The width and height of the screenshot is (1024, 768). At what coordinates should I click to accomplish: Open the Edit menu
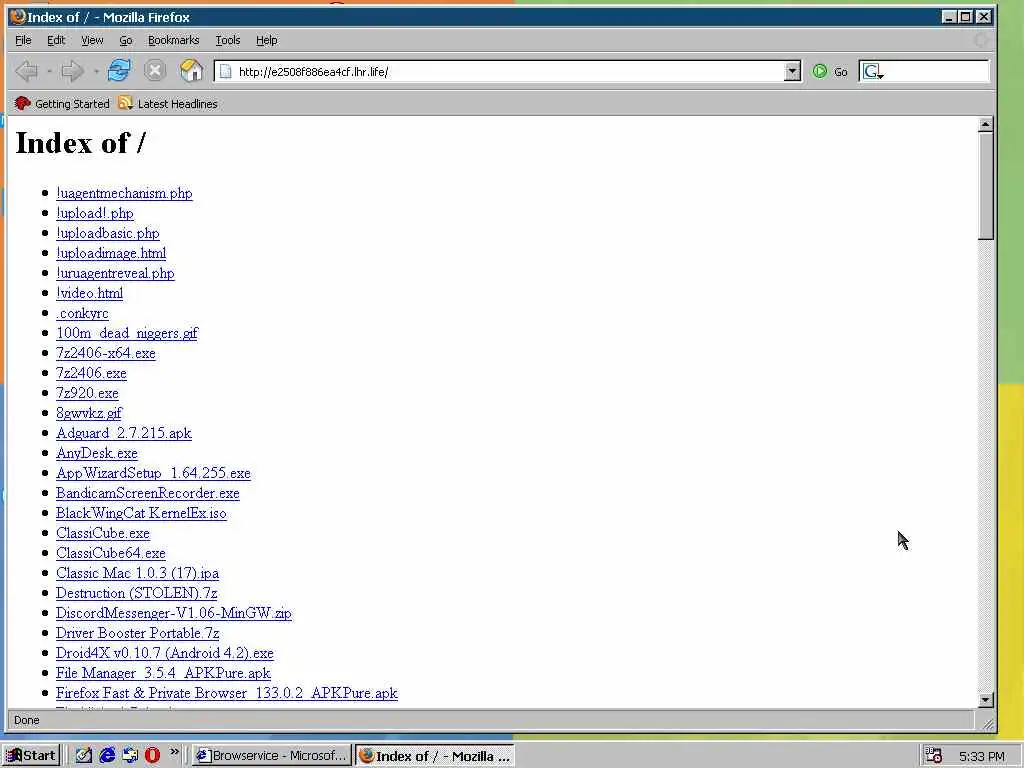[56, 40]
